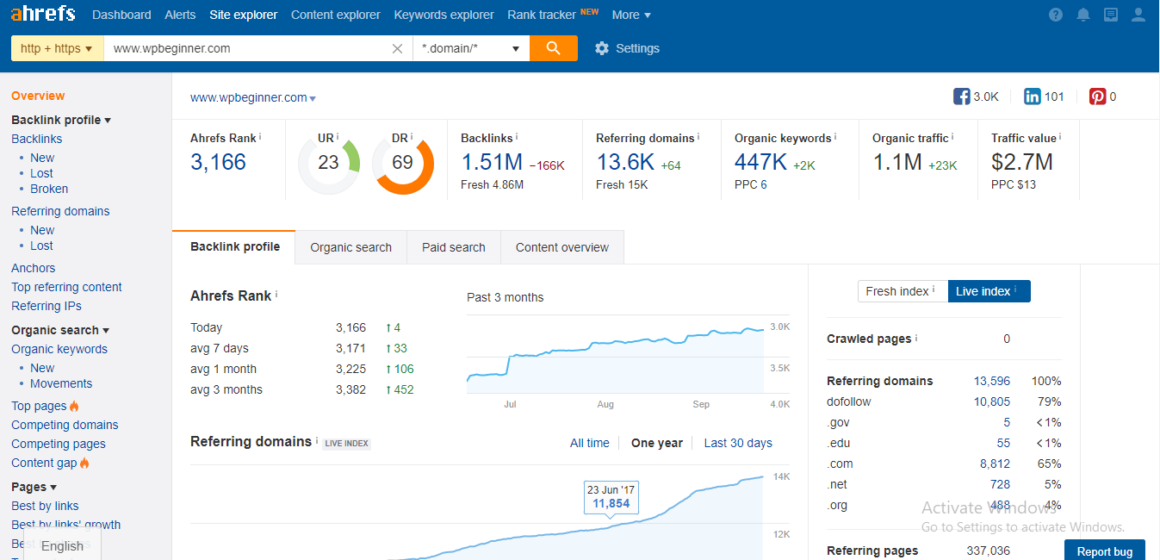Open Best by links in the sidebar

[44, 506]
